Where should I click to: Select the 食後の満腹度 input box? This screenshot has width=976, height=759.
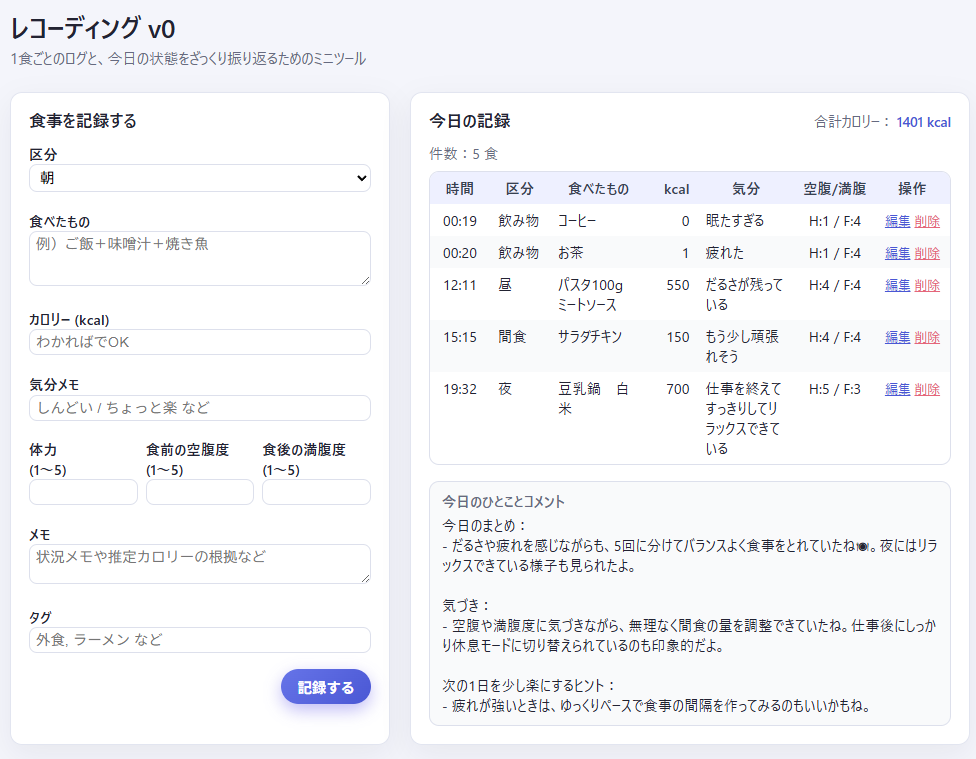pos(316,492)
